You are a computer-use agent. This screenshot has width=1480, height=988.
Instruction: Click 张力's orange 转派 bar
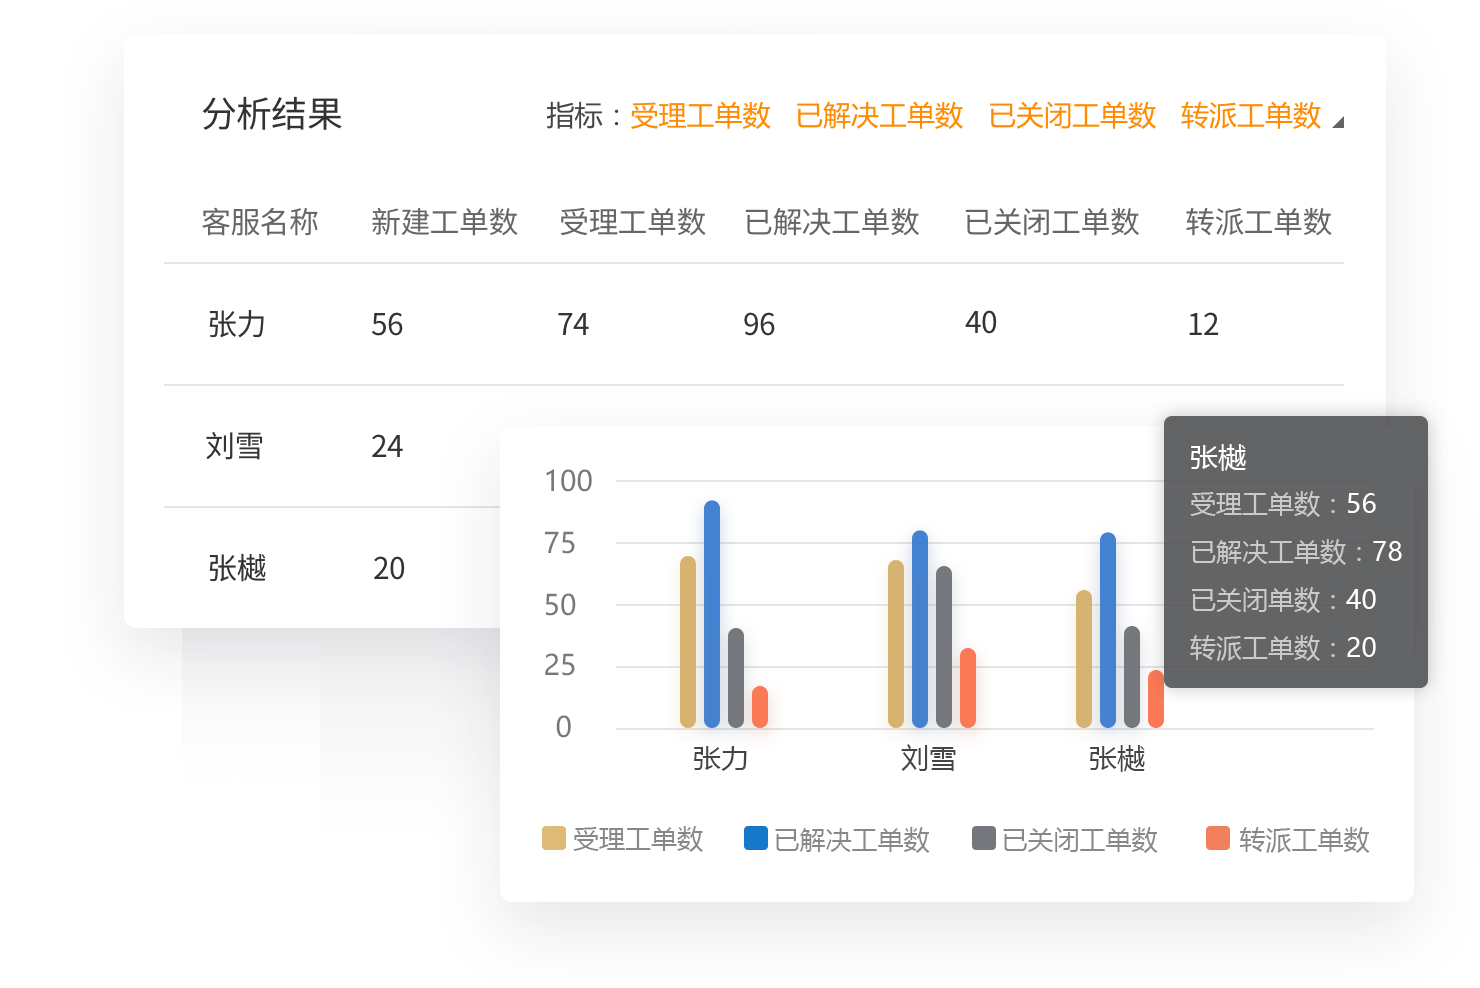(760, 707)
